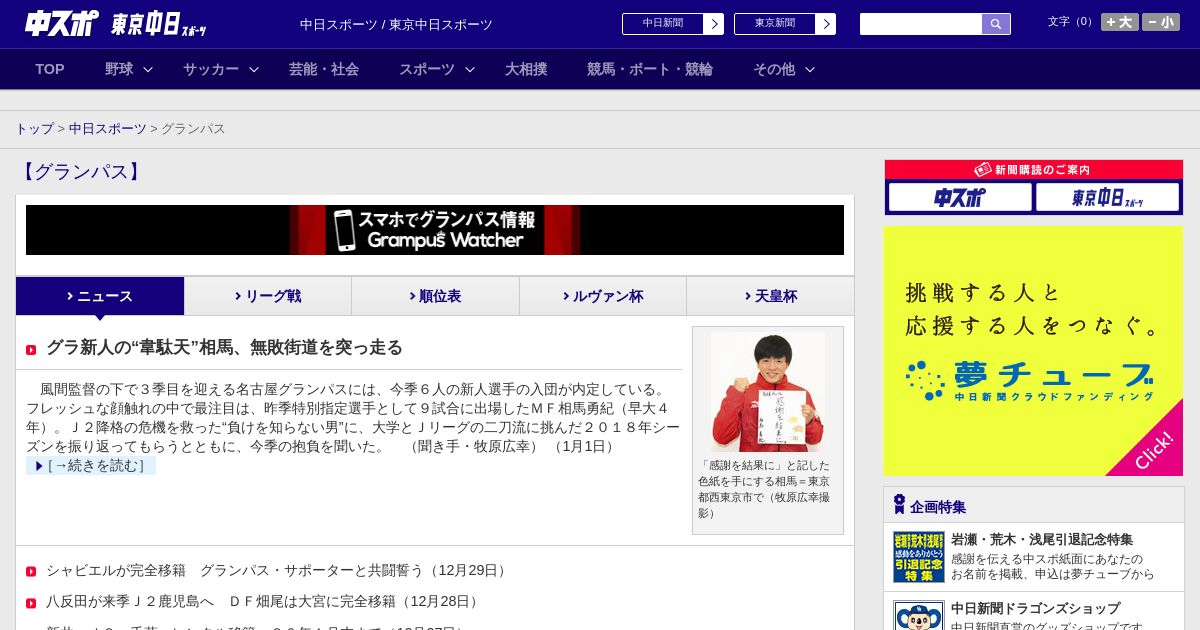Focus the header search input field
This screenshot has width=1200, height=630.
[x=921, y=24]
